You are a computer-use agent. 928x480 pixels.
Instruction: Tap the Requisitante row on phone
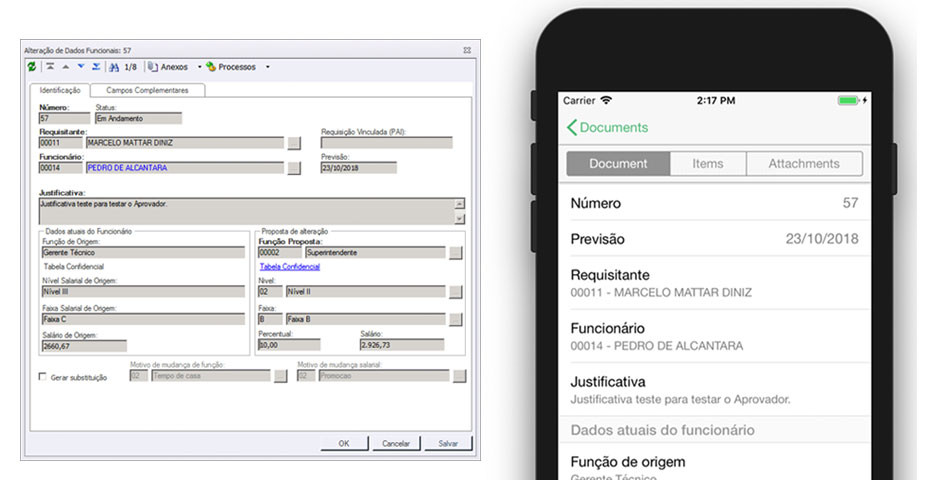pos(714,283)
